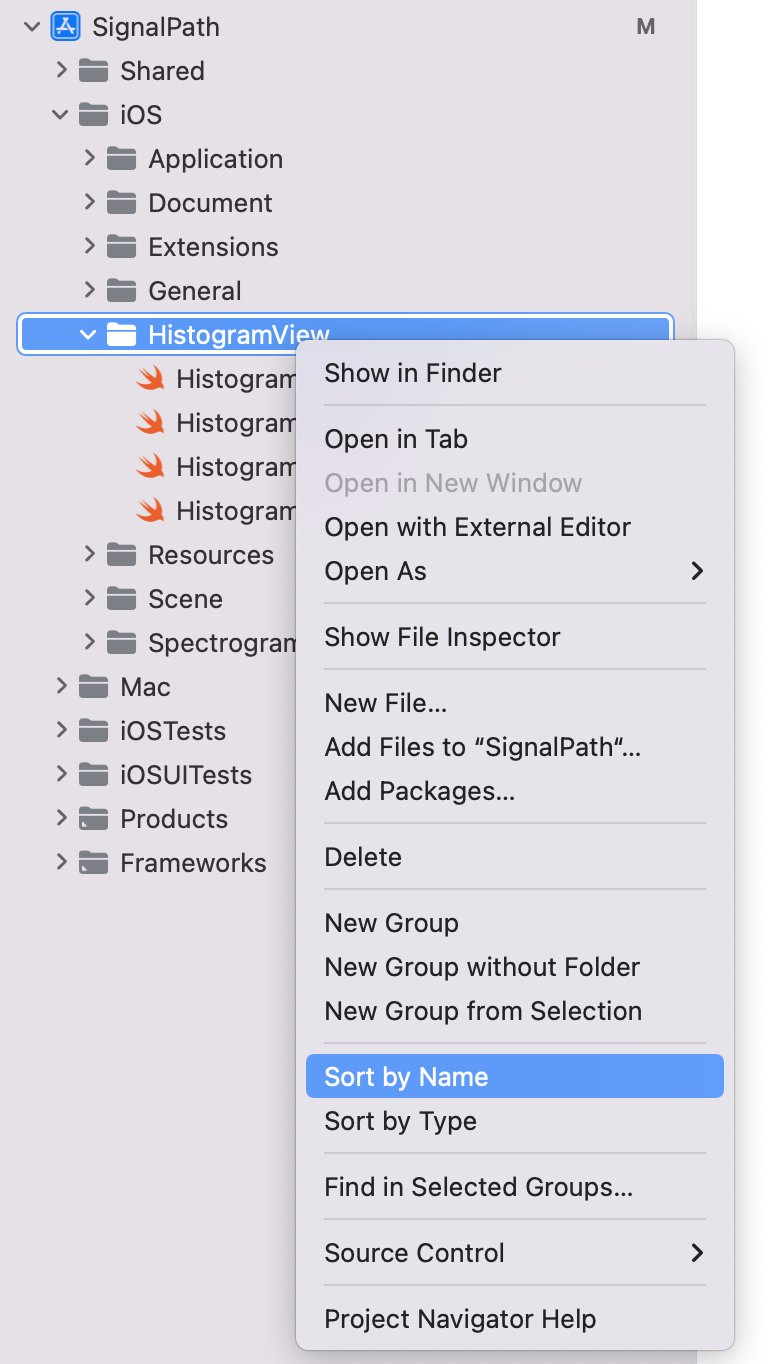Viewport: 768px width, 1364px height.
Task: Select Show in Finder menu item
Action: (x=413, y=373)
